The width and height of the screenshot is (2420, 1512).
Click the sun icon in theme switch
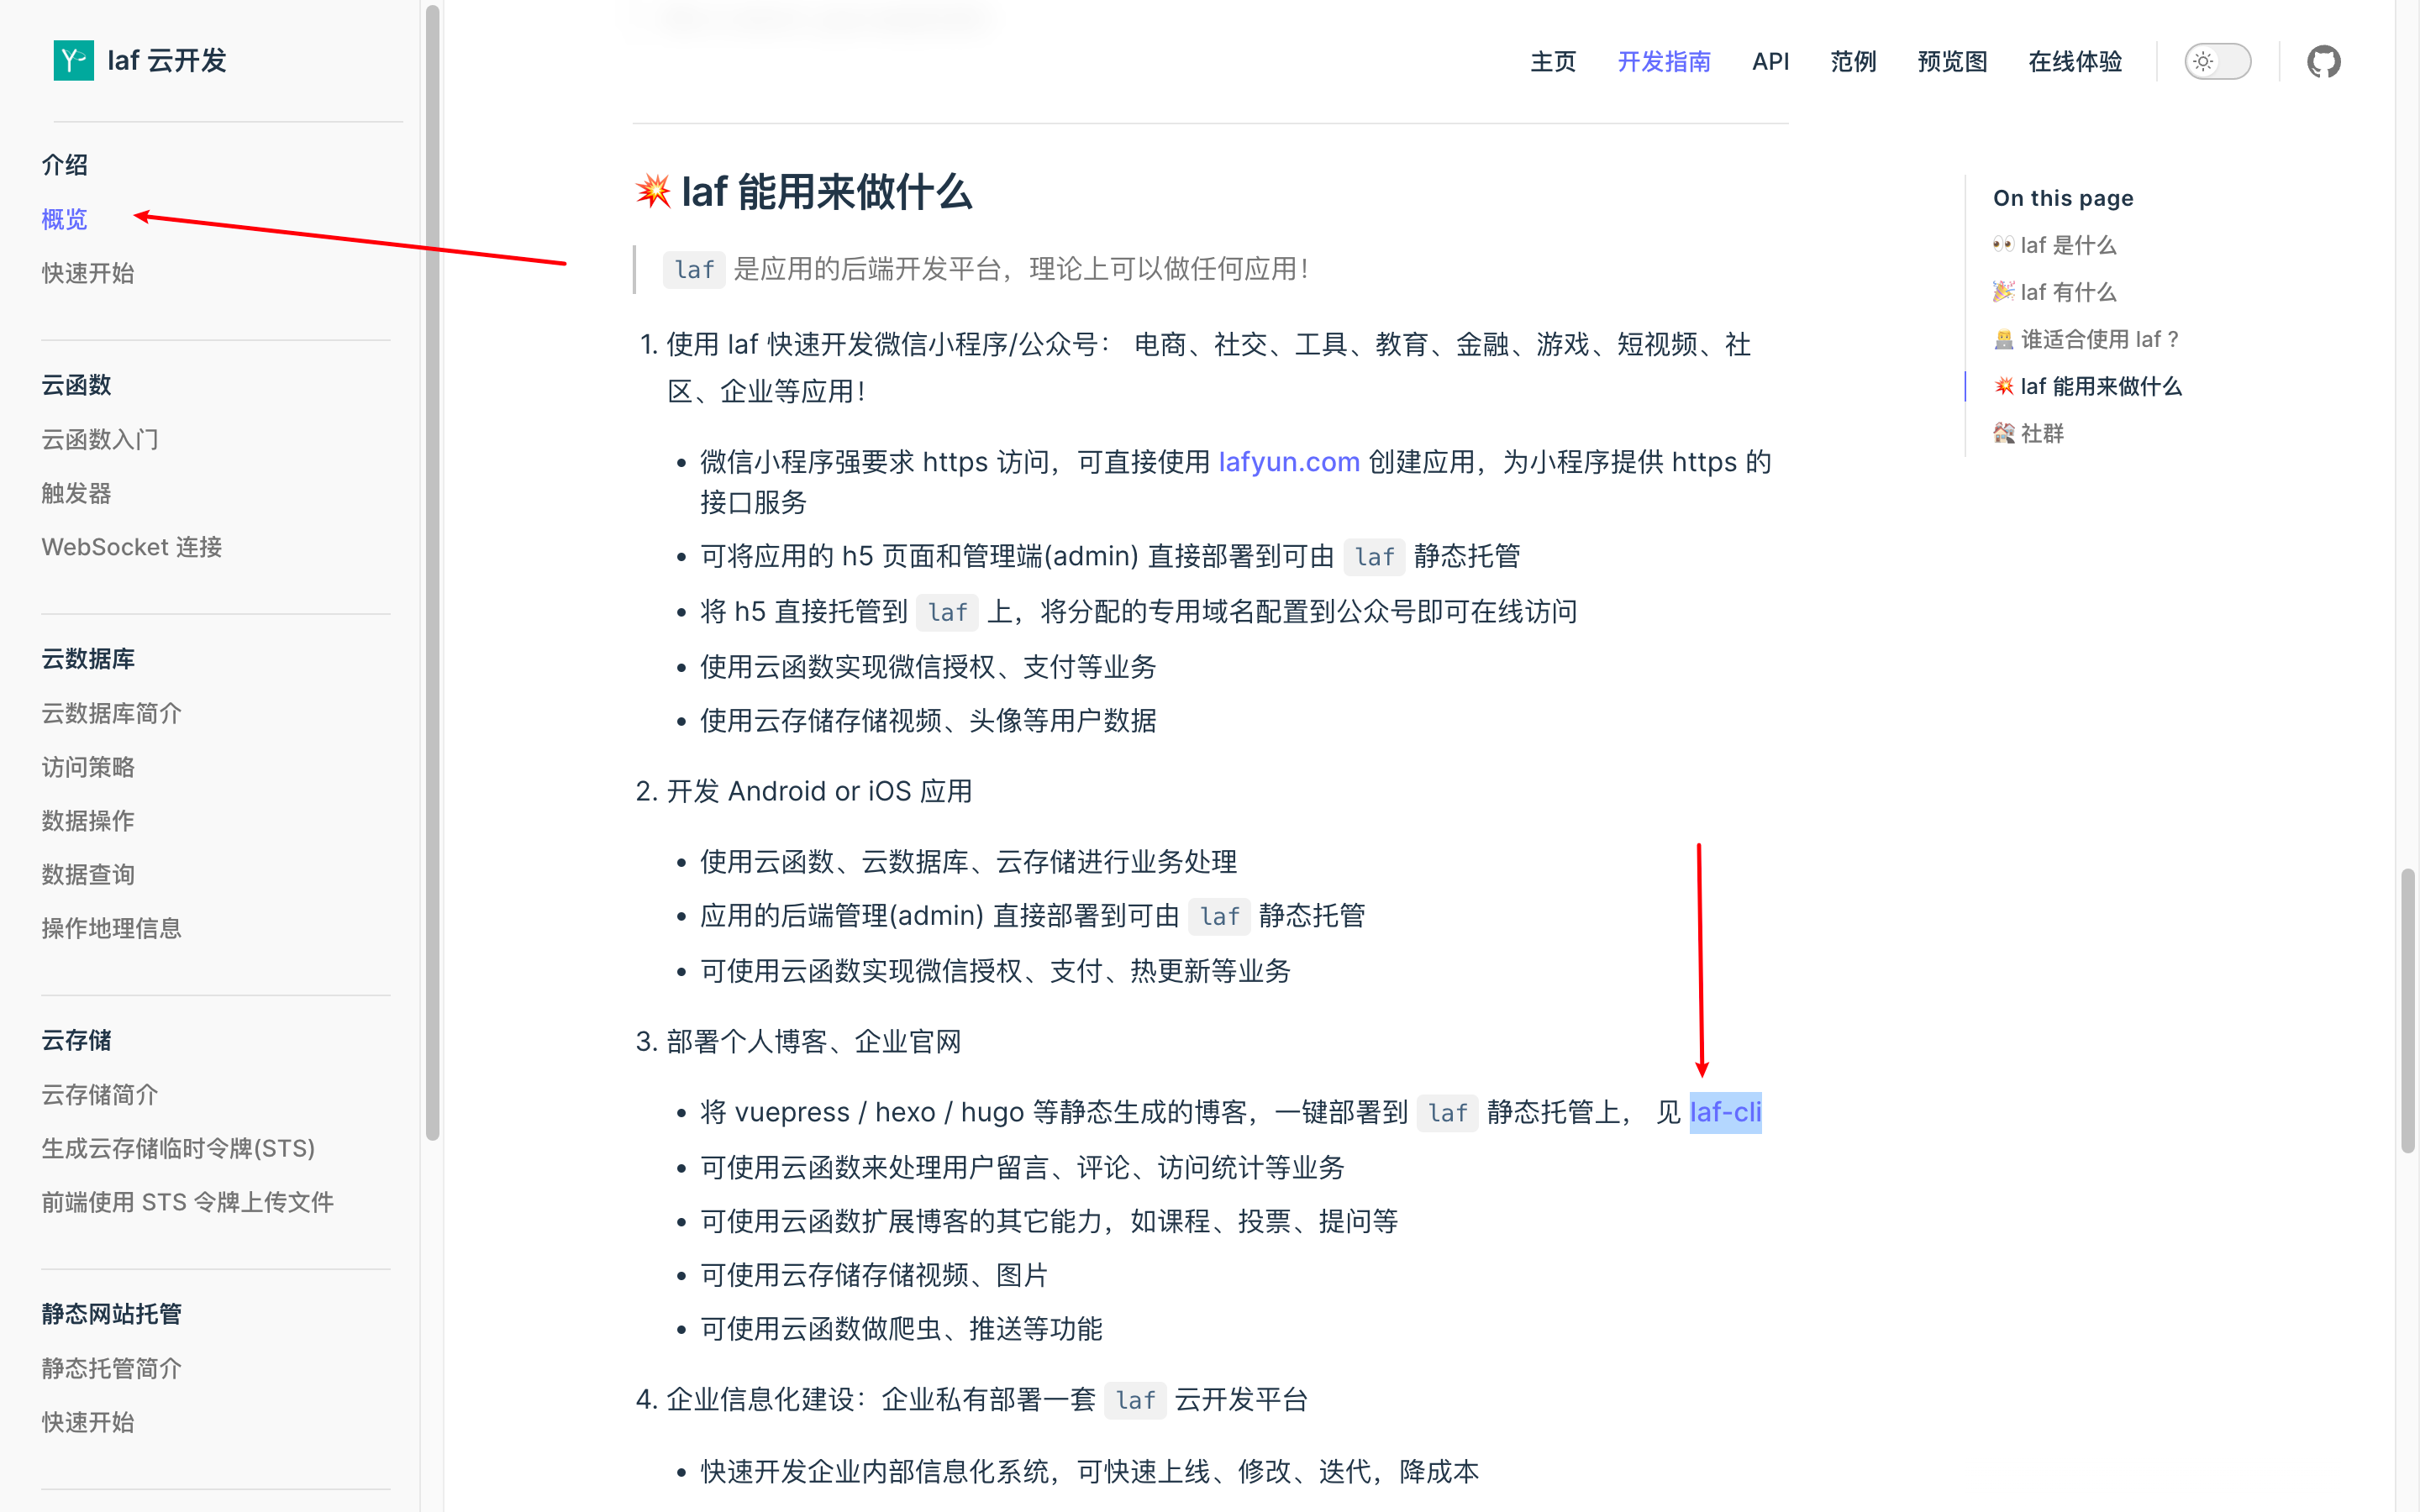(2203, 61)
